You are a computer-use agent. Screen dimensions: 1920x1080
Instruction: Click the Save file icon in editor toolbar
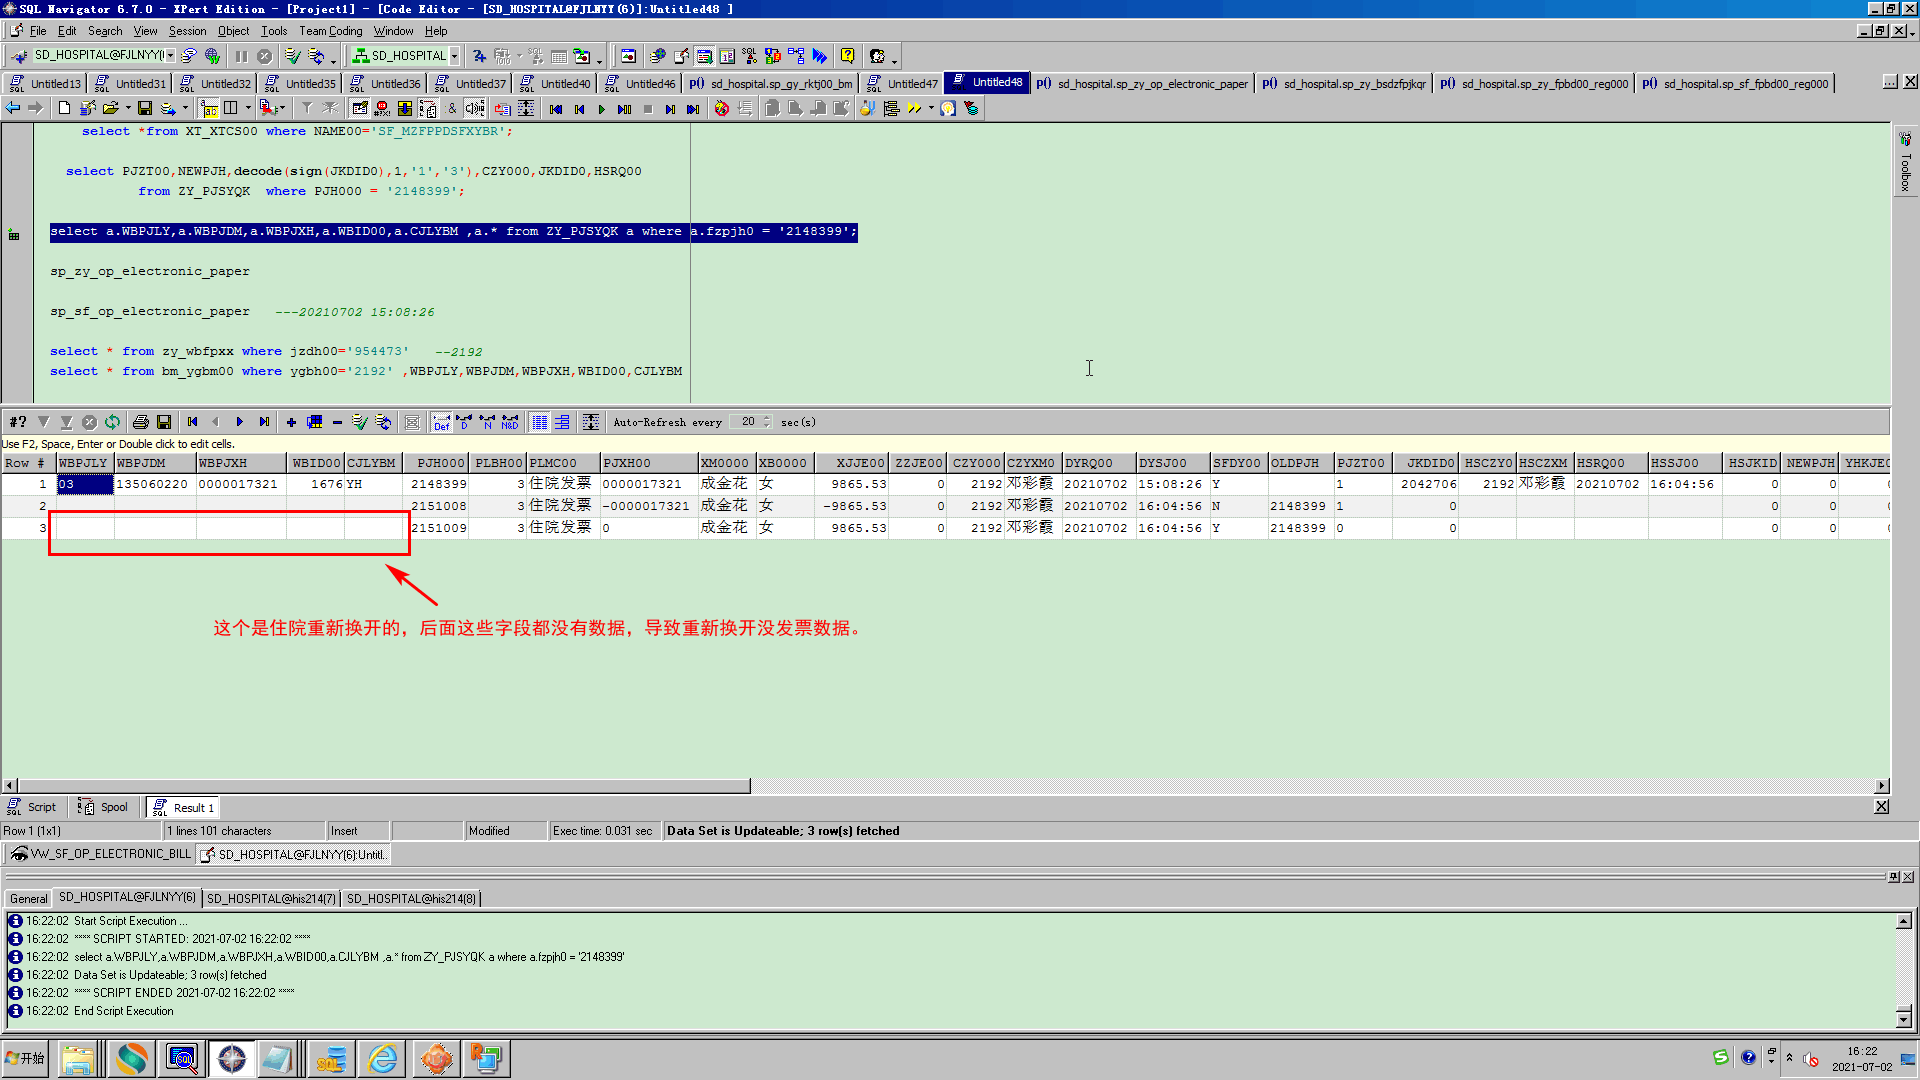(x=145, y=108)
